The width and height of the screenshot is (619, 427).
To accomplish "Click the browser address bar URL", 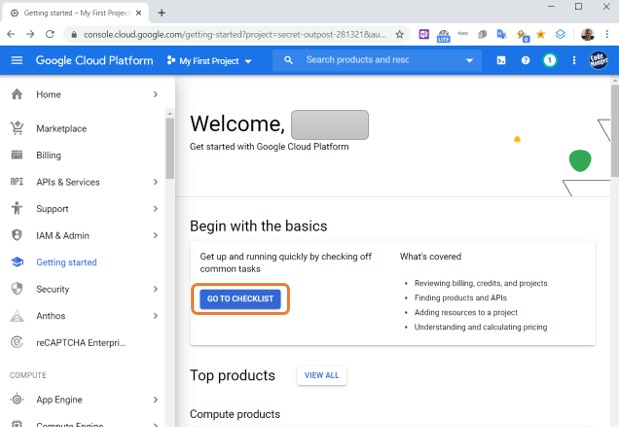I will [234, 34].
